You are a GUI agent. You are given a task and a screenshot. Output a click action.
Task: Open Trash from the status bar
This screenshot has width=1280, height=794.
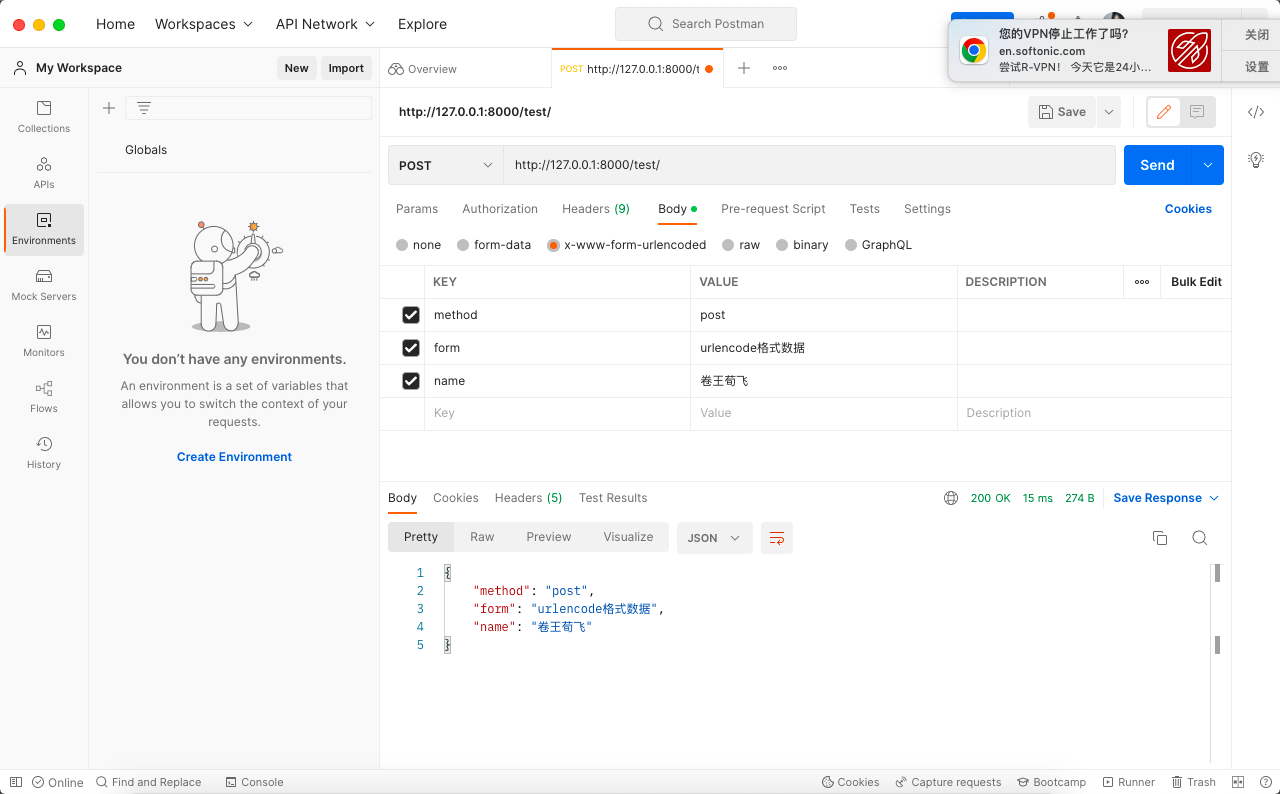pos(1193,782)
